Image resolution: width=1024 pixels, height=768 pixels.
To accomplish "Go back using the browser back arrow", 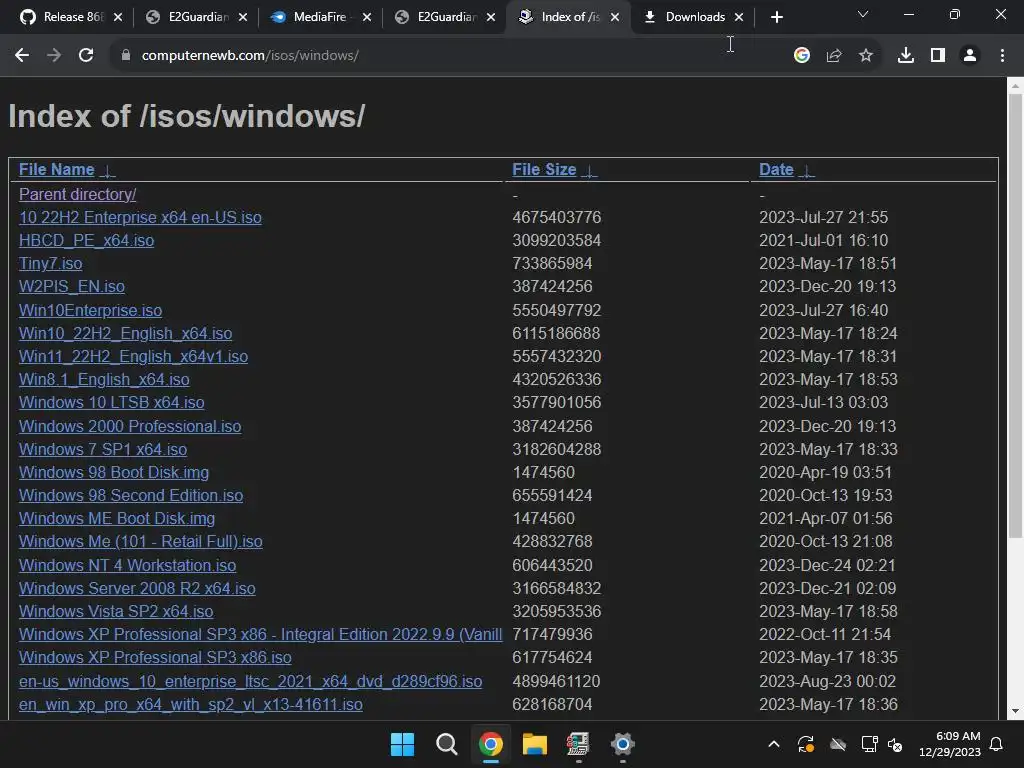I will coord(22,56).
